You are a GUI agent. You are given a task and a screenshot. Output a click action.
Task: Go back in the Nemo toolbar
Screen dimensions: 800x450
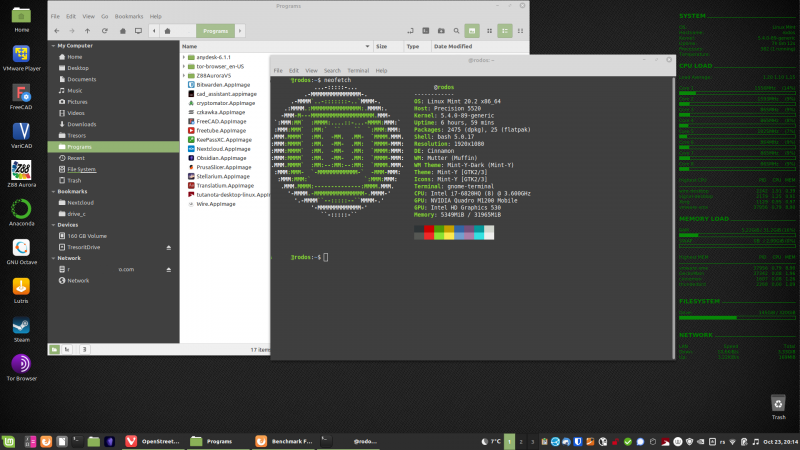(x=57, y=31)
